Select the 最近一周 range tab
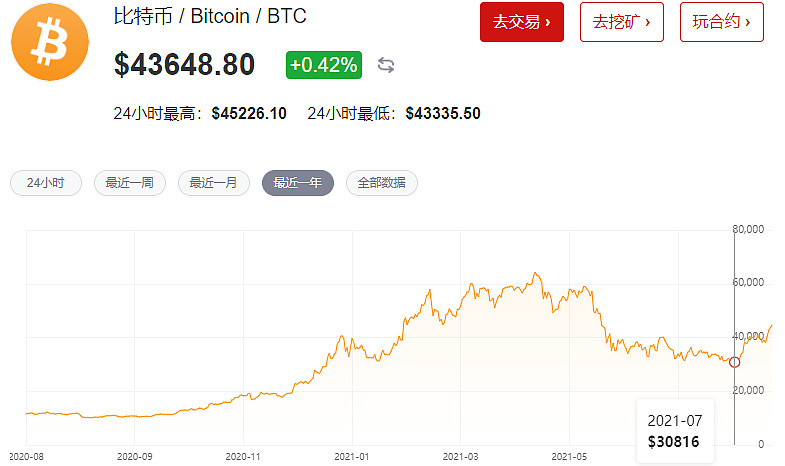The height and width of the screenshot is (466, 785). (x=128, y=183)
